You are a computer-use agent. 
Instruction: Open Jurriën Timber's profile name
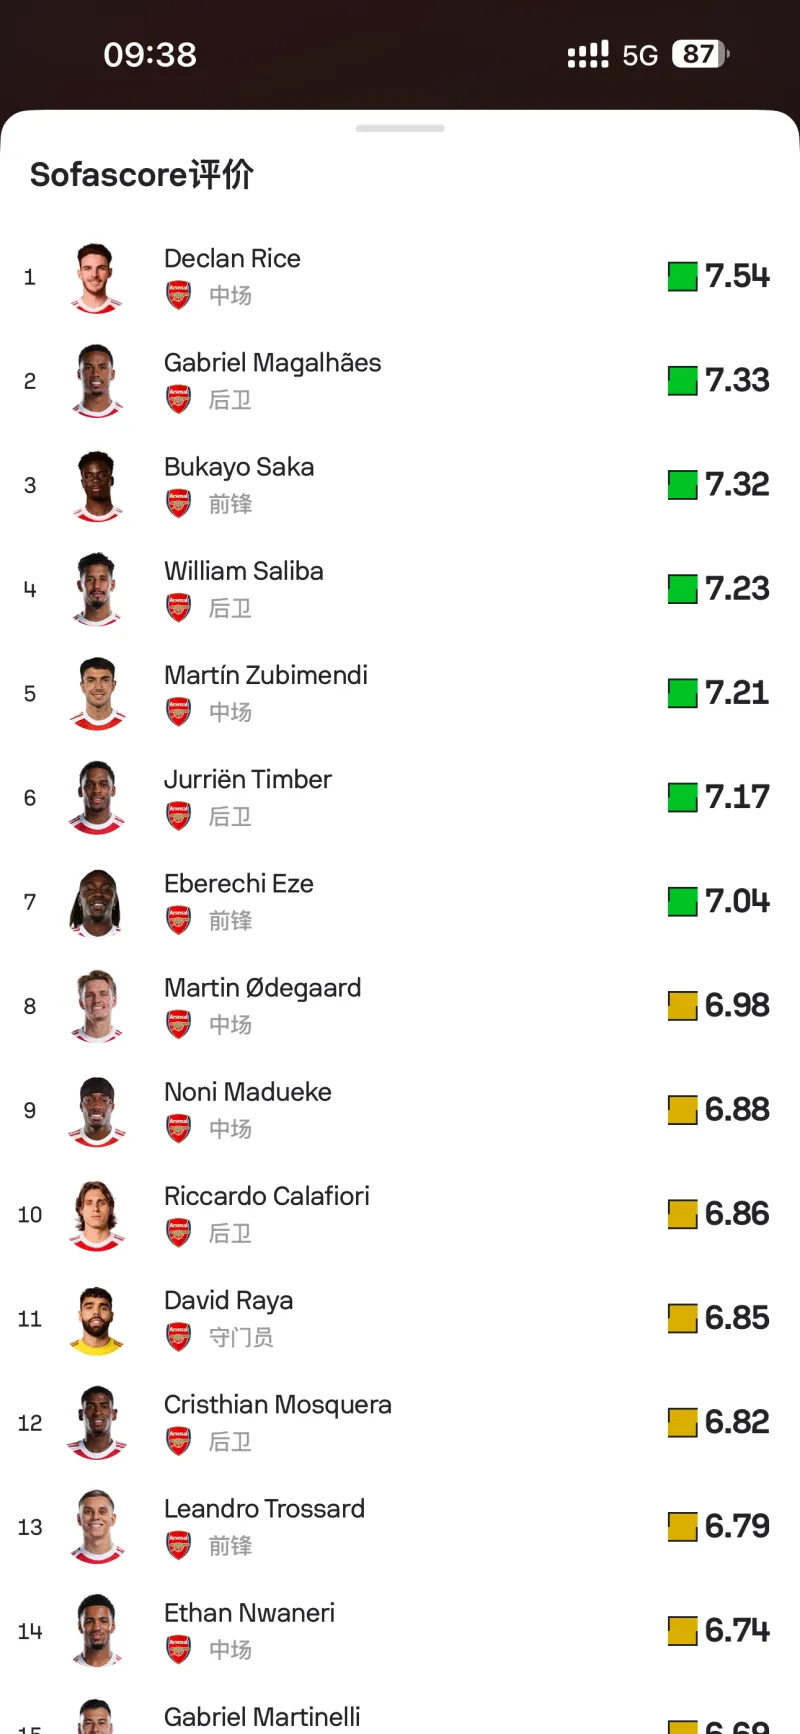pos(248,780)
